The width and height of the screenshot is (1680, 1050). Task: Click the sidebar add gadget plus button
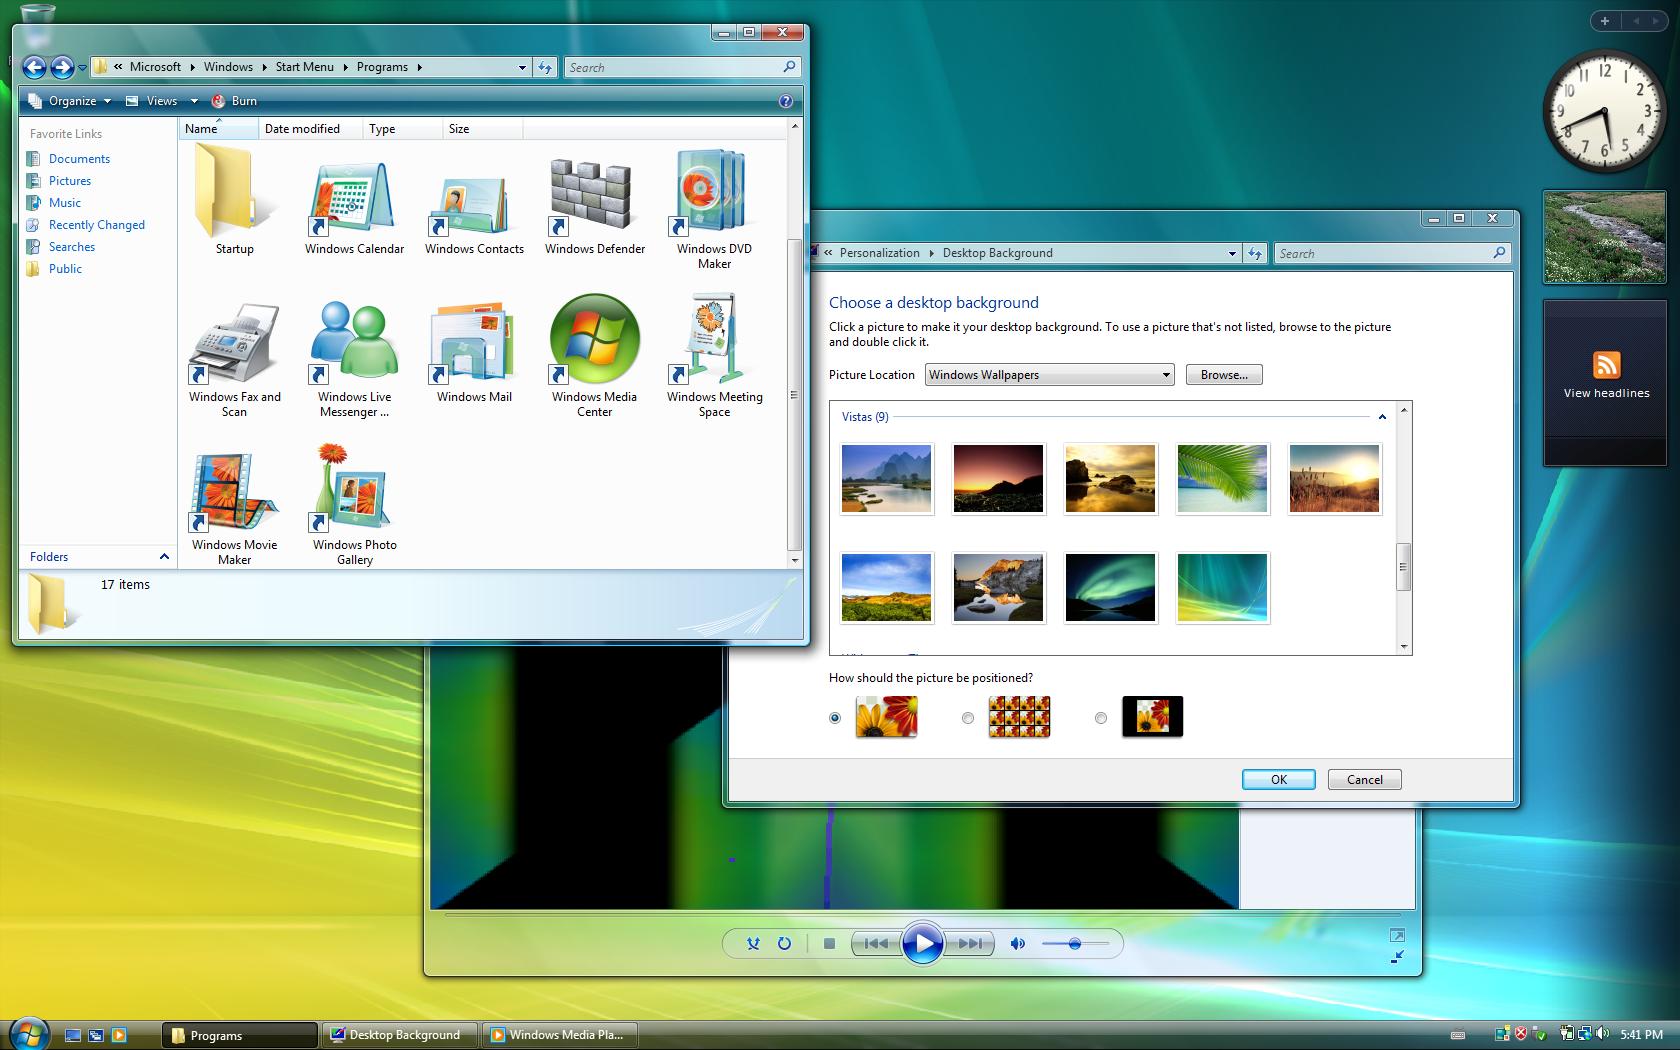click(x=1604, y=20)
